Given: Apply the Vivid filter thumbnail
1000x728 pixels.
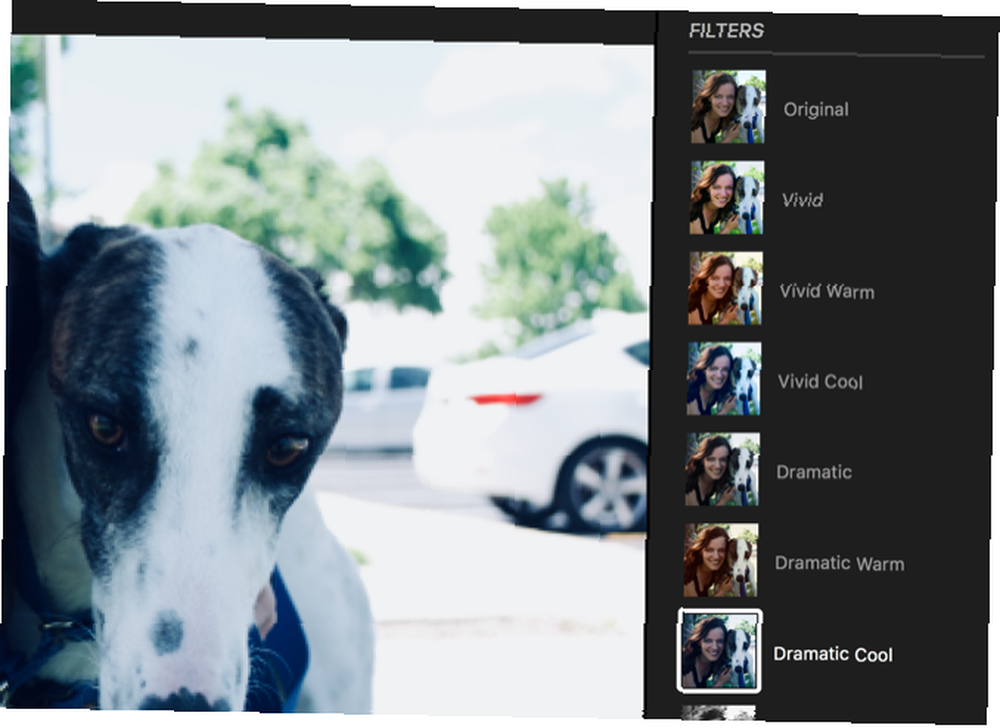Looking at the screenshot, I should click(726, 198).
